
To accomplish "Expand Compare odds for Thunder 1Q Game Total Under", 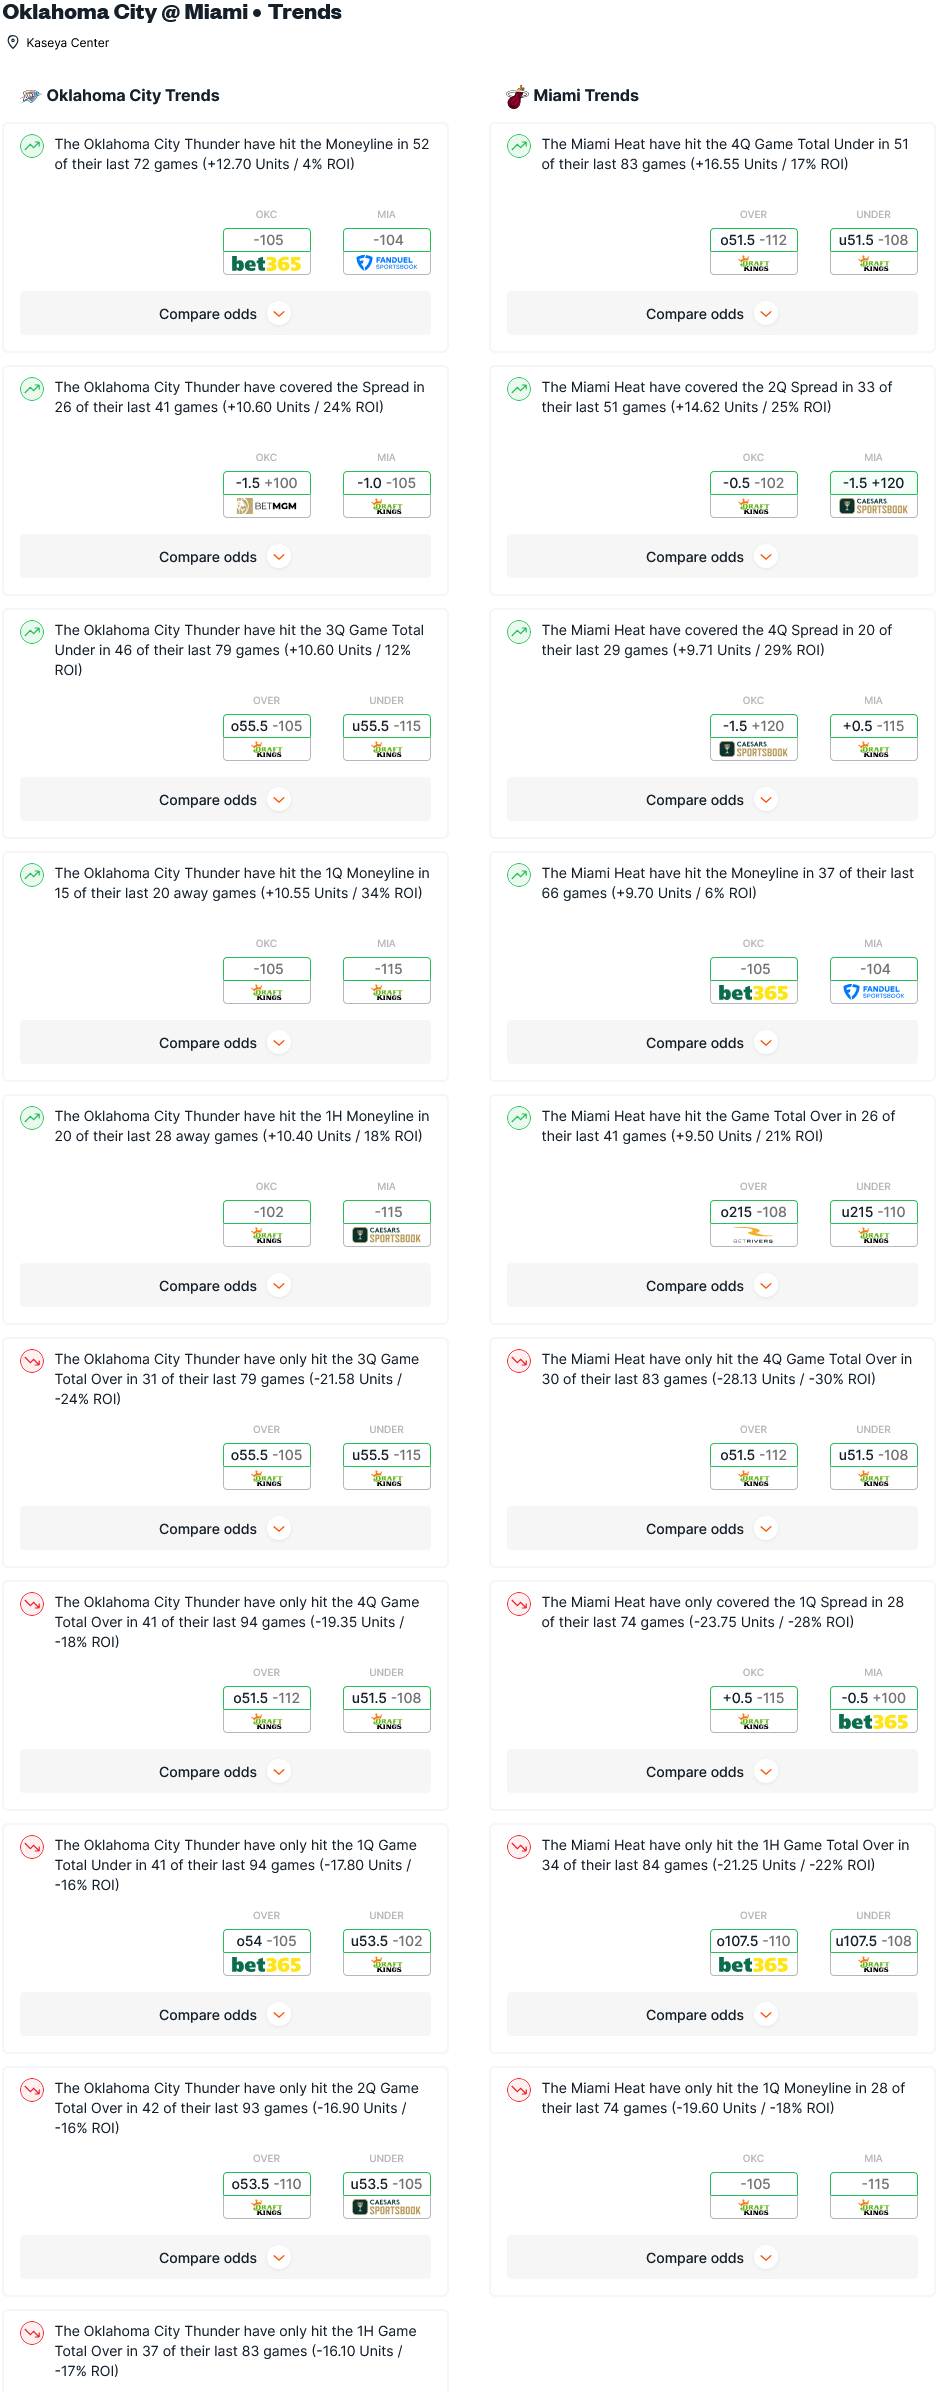I will (226, 2015).
